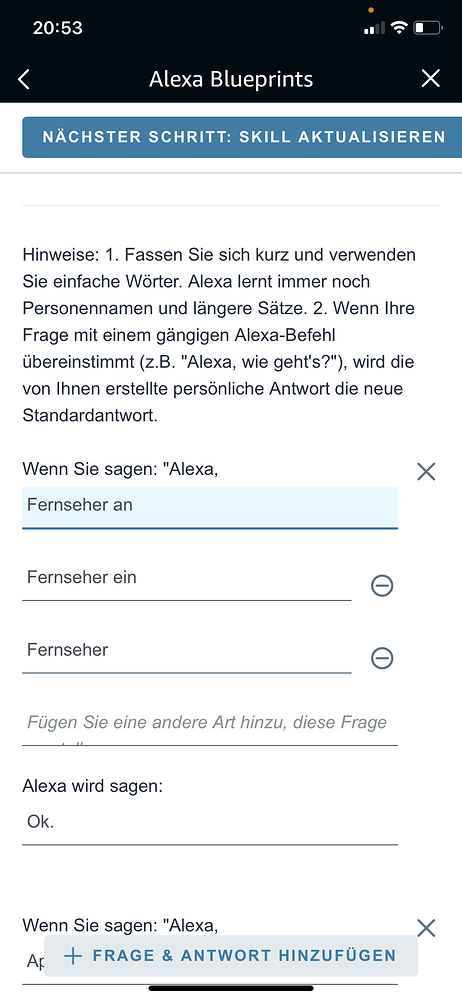This screenshot has height=1000, width=462.
Task: Tap the Alexa Blueprints title text
Action: (231, 79)
